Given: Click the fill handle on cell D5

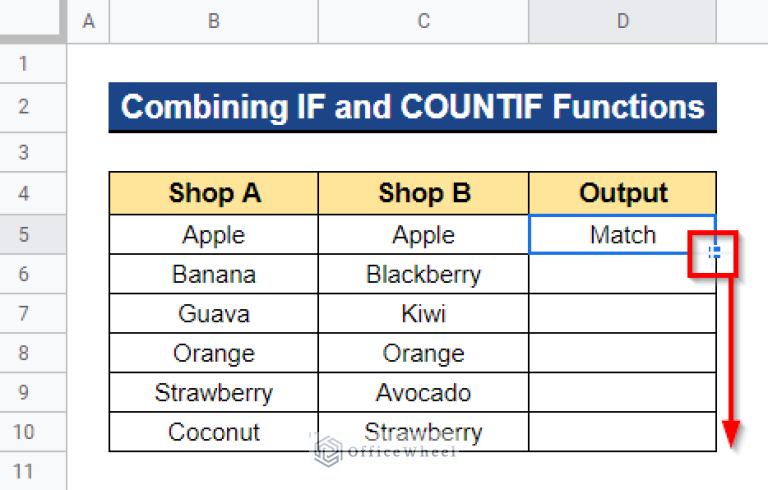Looking at the screenshot, I should click(715, 252).
